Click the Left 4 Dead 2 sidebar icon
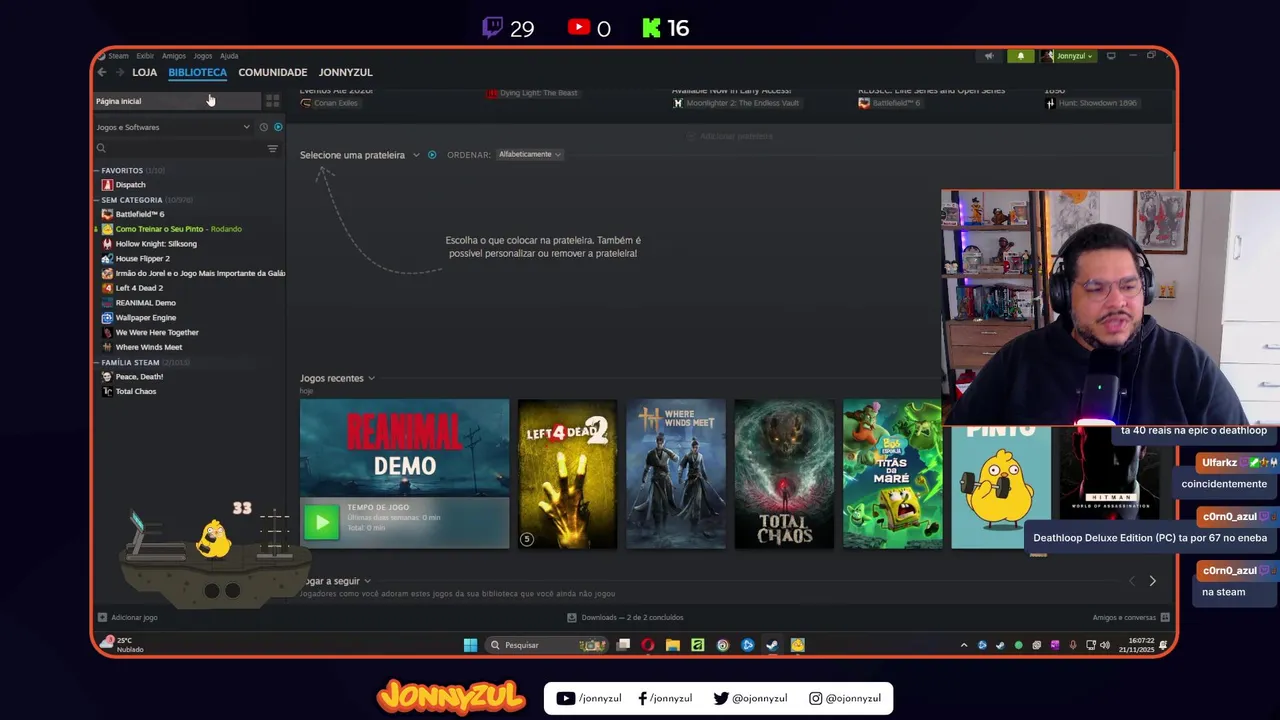This screenshot has height=720, width=1280. pos(107,288)
